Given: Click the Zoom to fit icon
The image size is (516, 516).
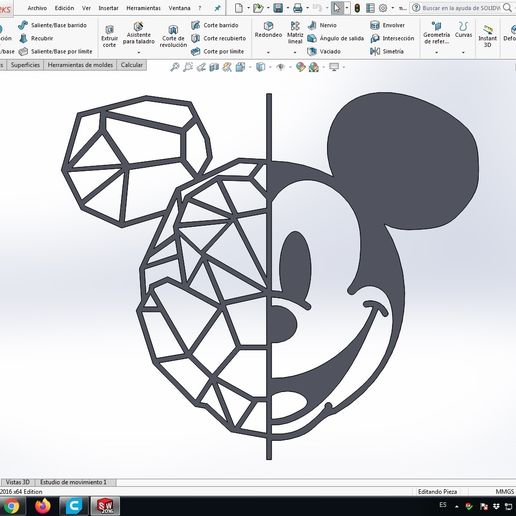Looking at the screenshot, I should click(175, 67).
